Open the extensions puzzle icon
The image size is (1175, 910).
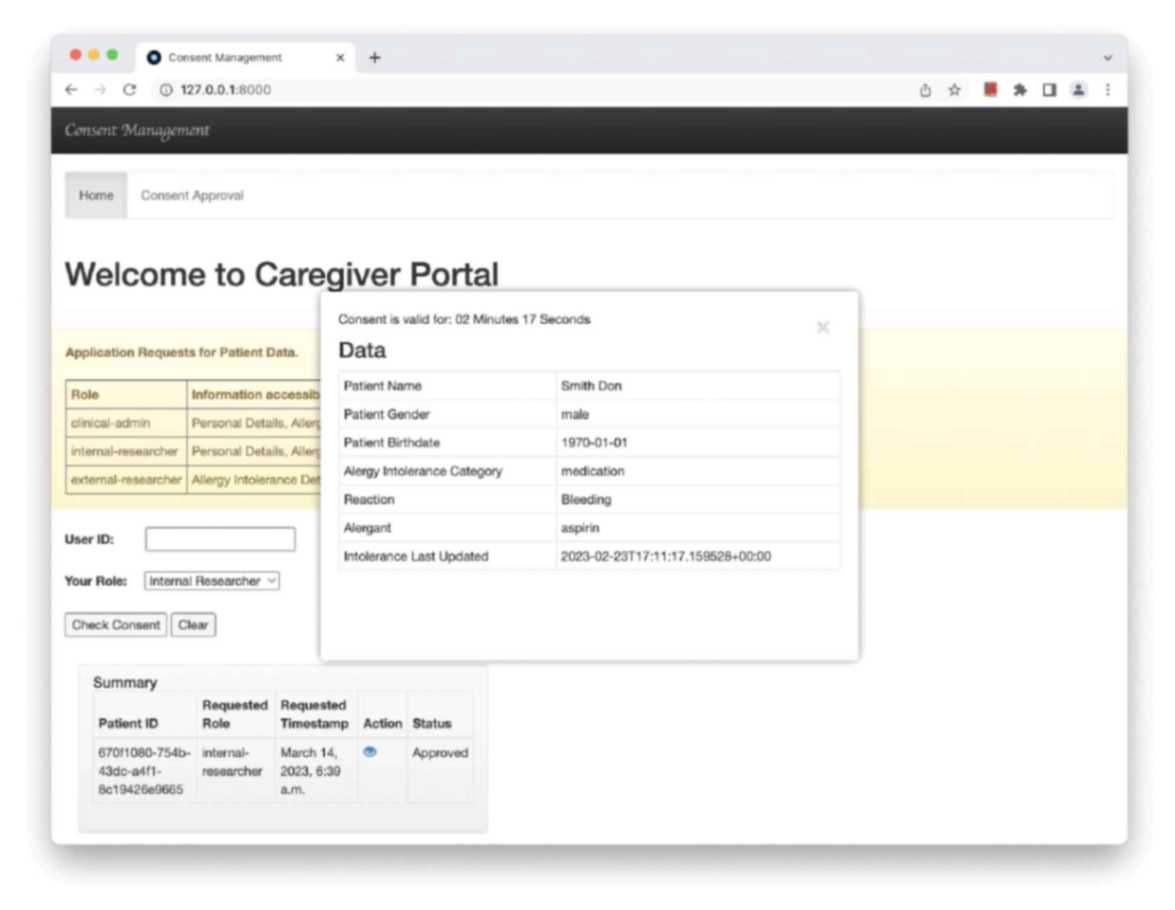tap(1020, 90)
